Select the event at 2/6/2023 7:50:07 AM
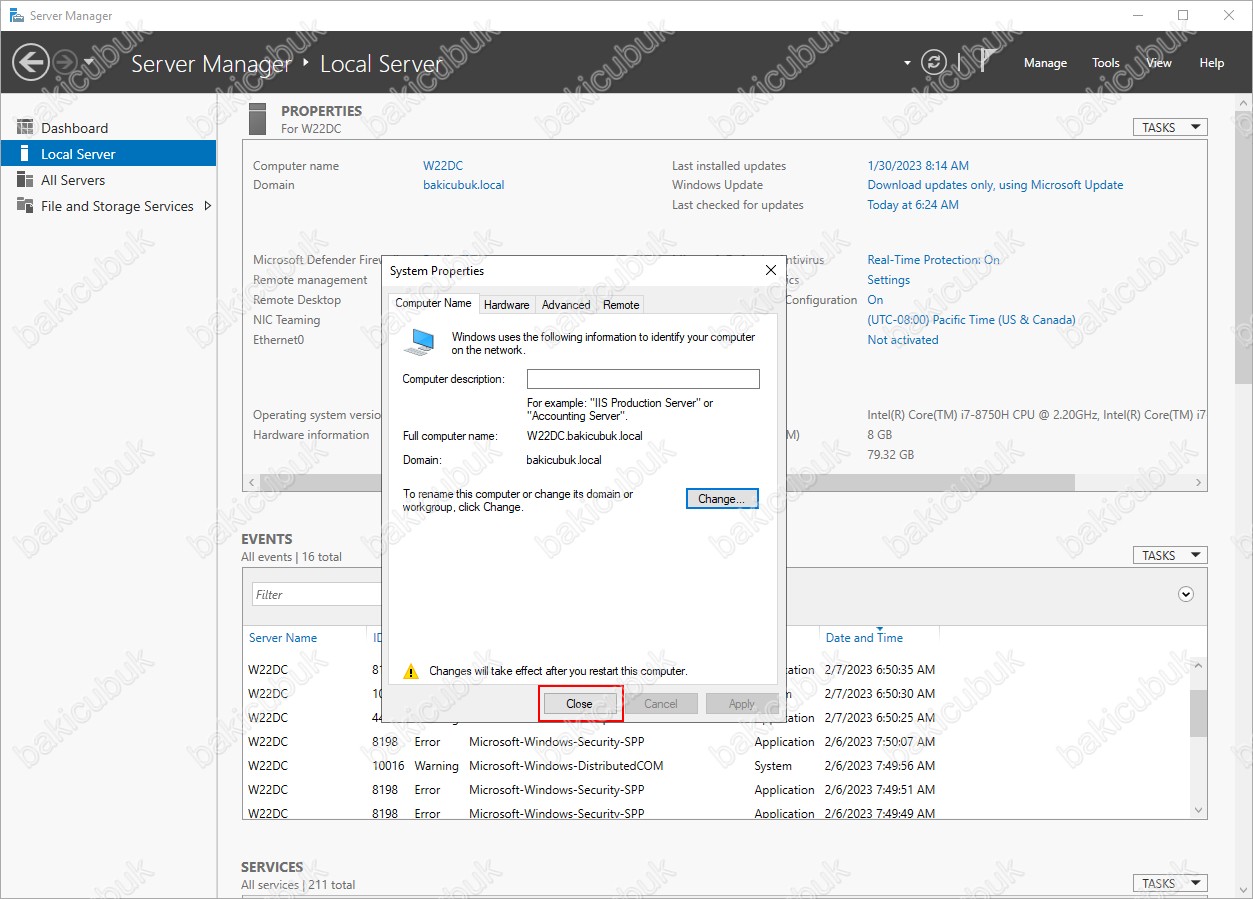Screen dimensions: 1253x899 click(x=716, y=742)
